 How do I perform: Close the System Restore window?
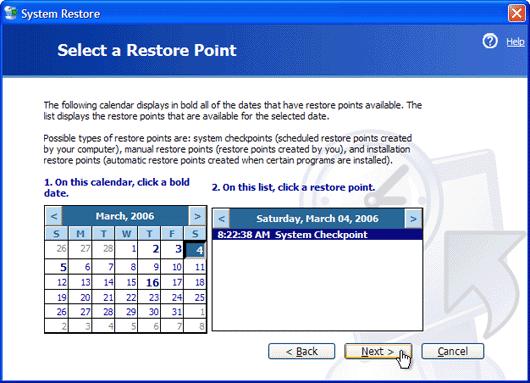pyautogui.click(x=516, y=13)
